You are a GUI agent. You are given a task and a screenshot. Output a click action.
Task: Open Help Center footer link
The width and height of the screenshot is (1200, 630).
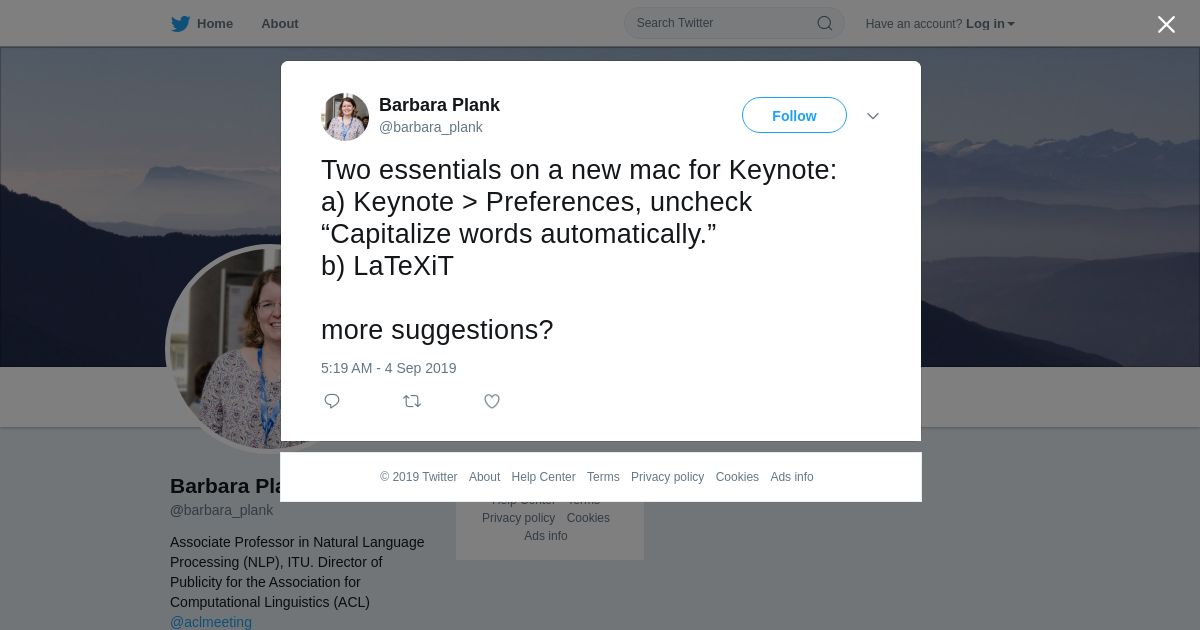(x=543, y=477)
